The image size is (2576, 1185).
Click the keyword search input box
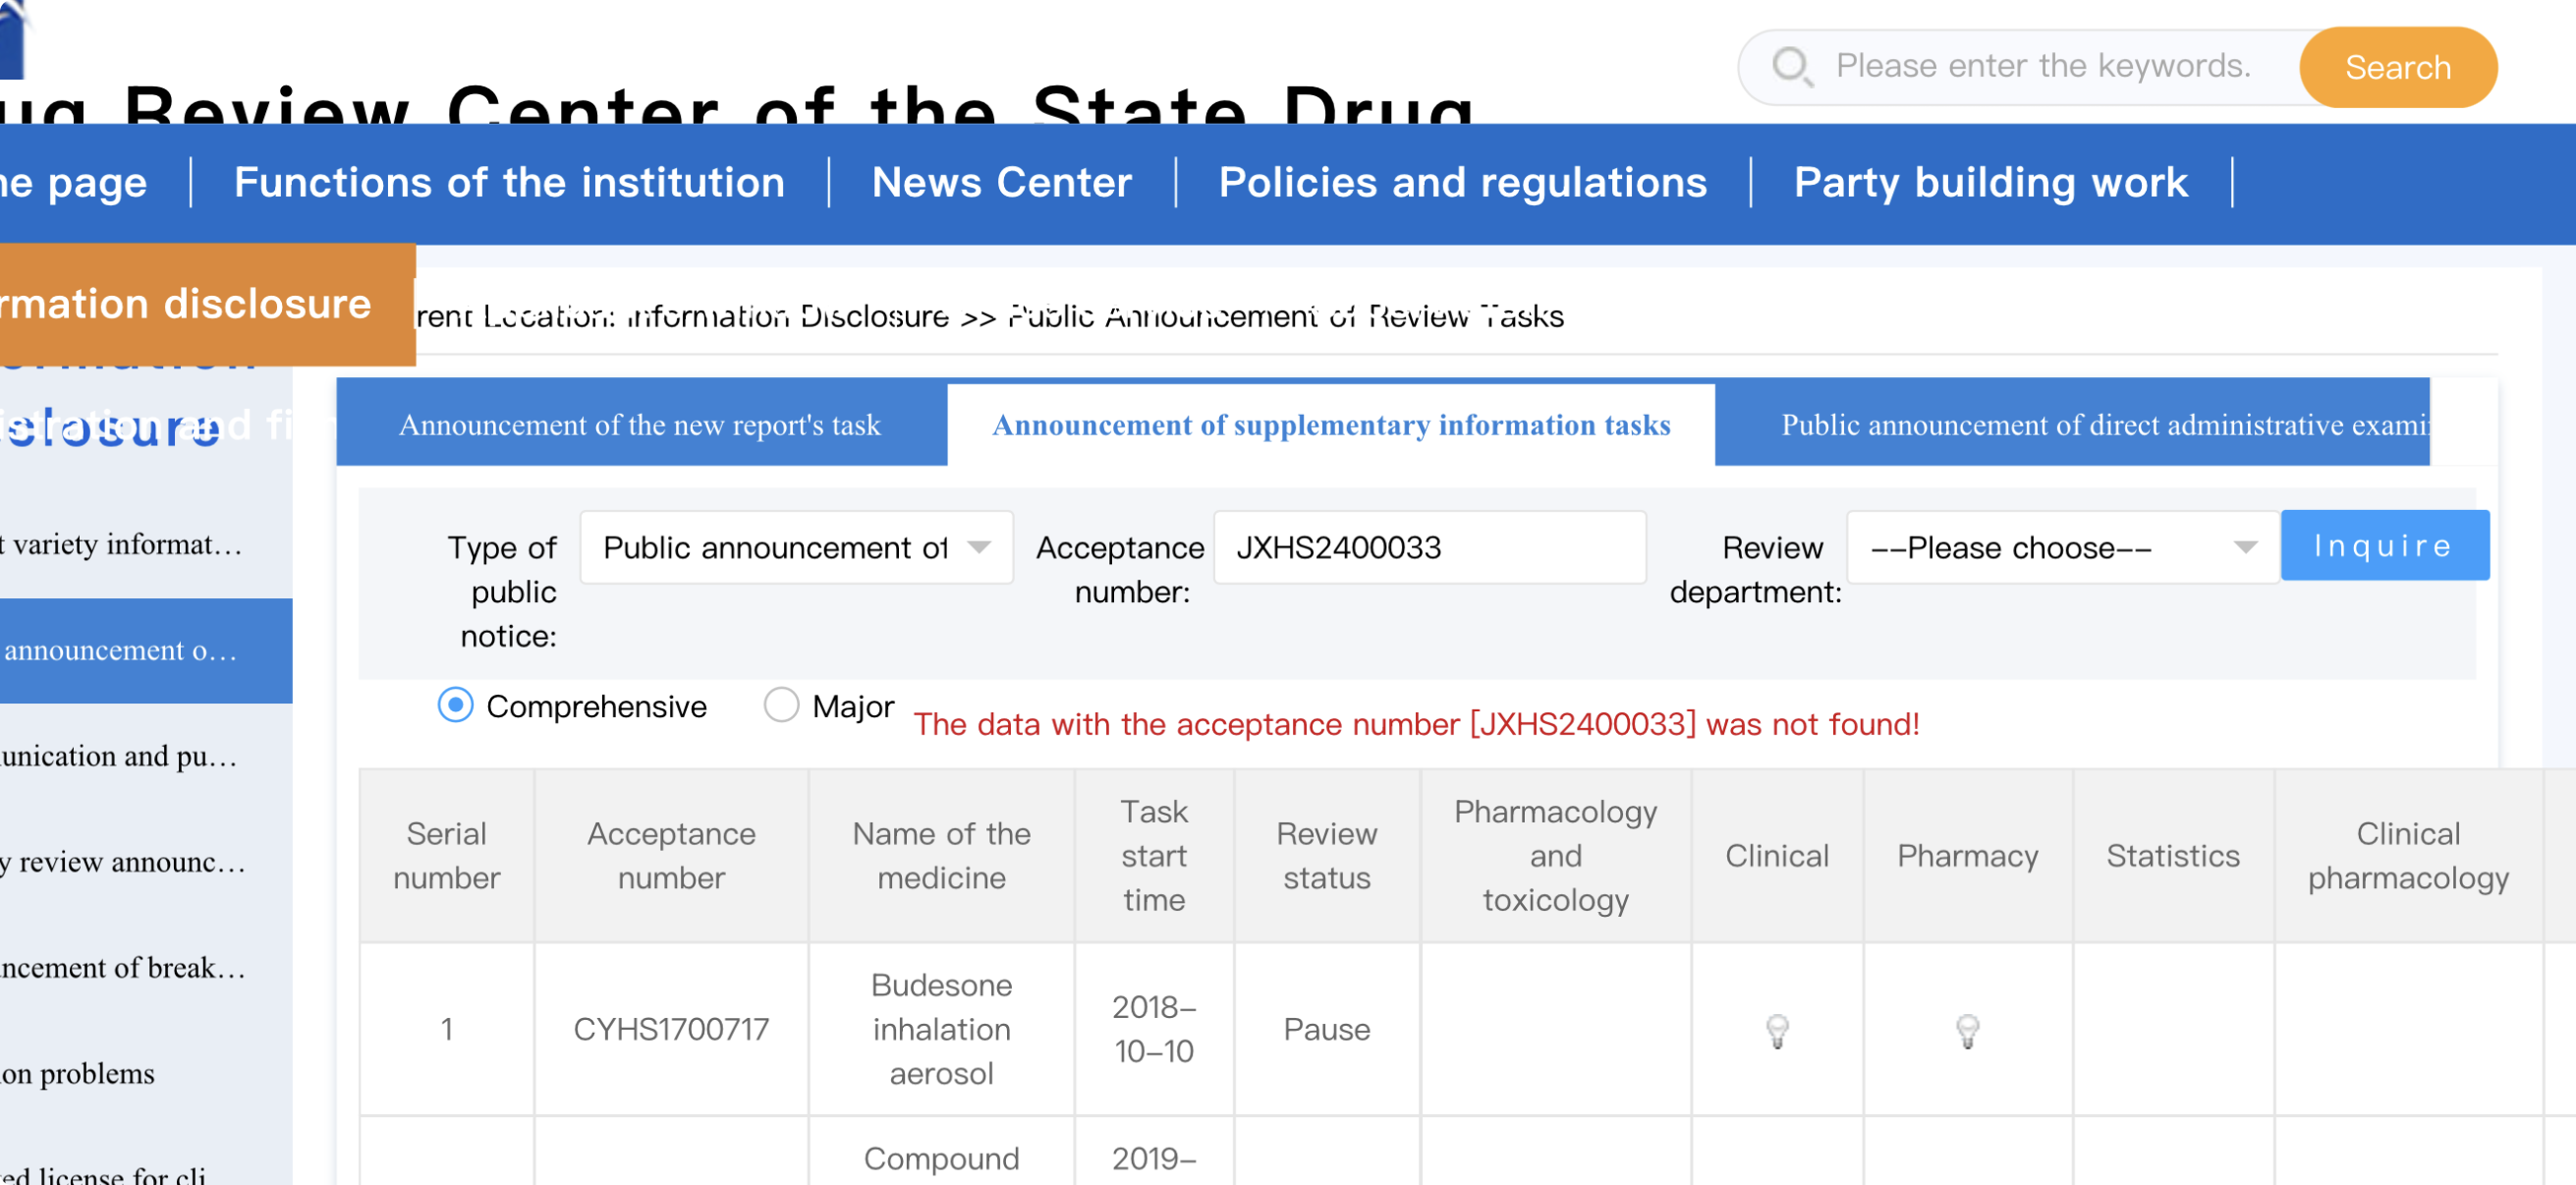tap(2042, 67)
